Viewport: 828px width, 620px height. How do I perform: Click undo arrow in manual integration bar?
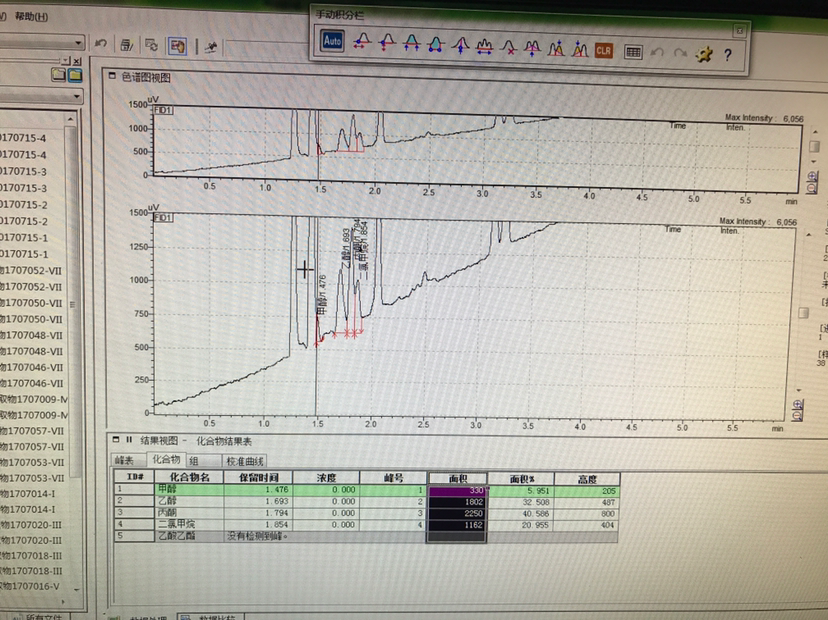(657, 52)
